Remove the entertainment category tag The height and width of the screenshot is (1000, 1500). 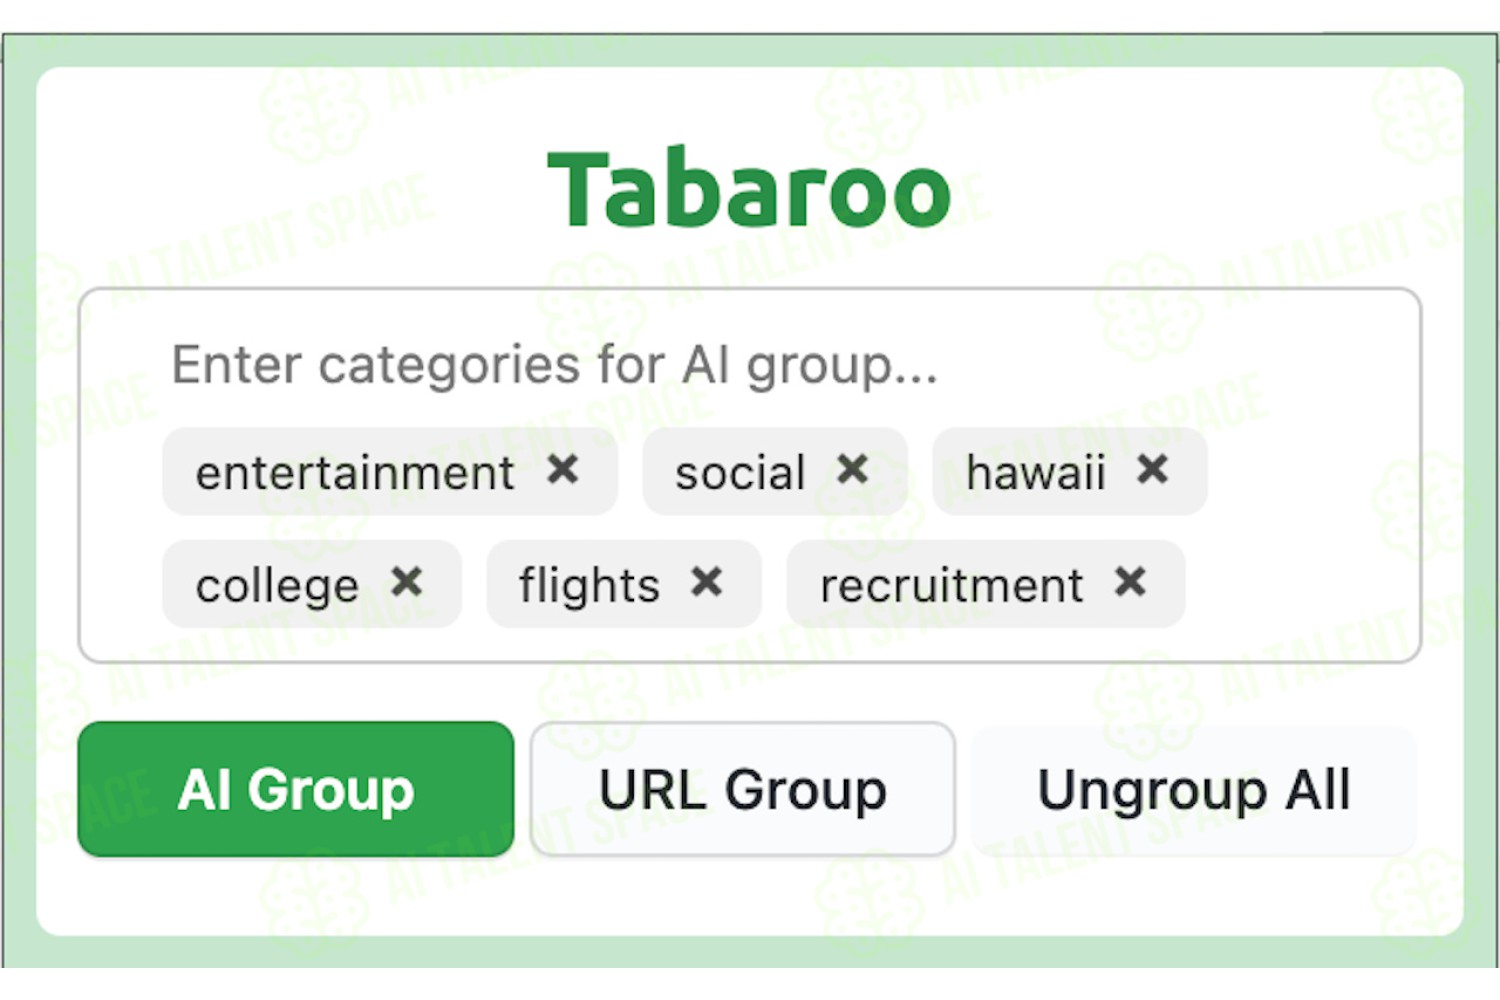[x=562, y=469]
